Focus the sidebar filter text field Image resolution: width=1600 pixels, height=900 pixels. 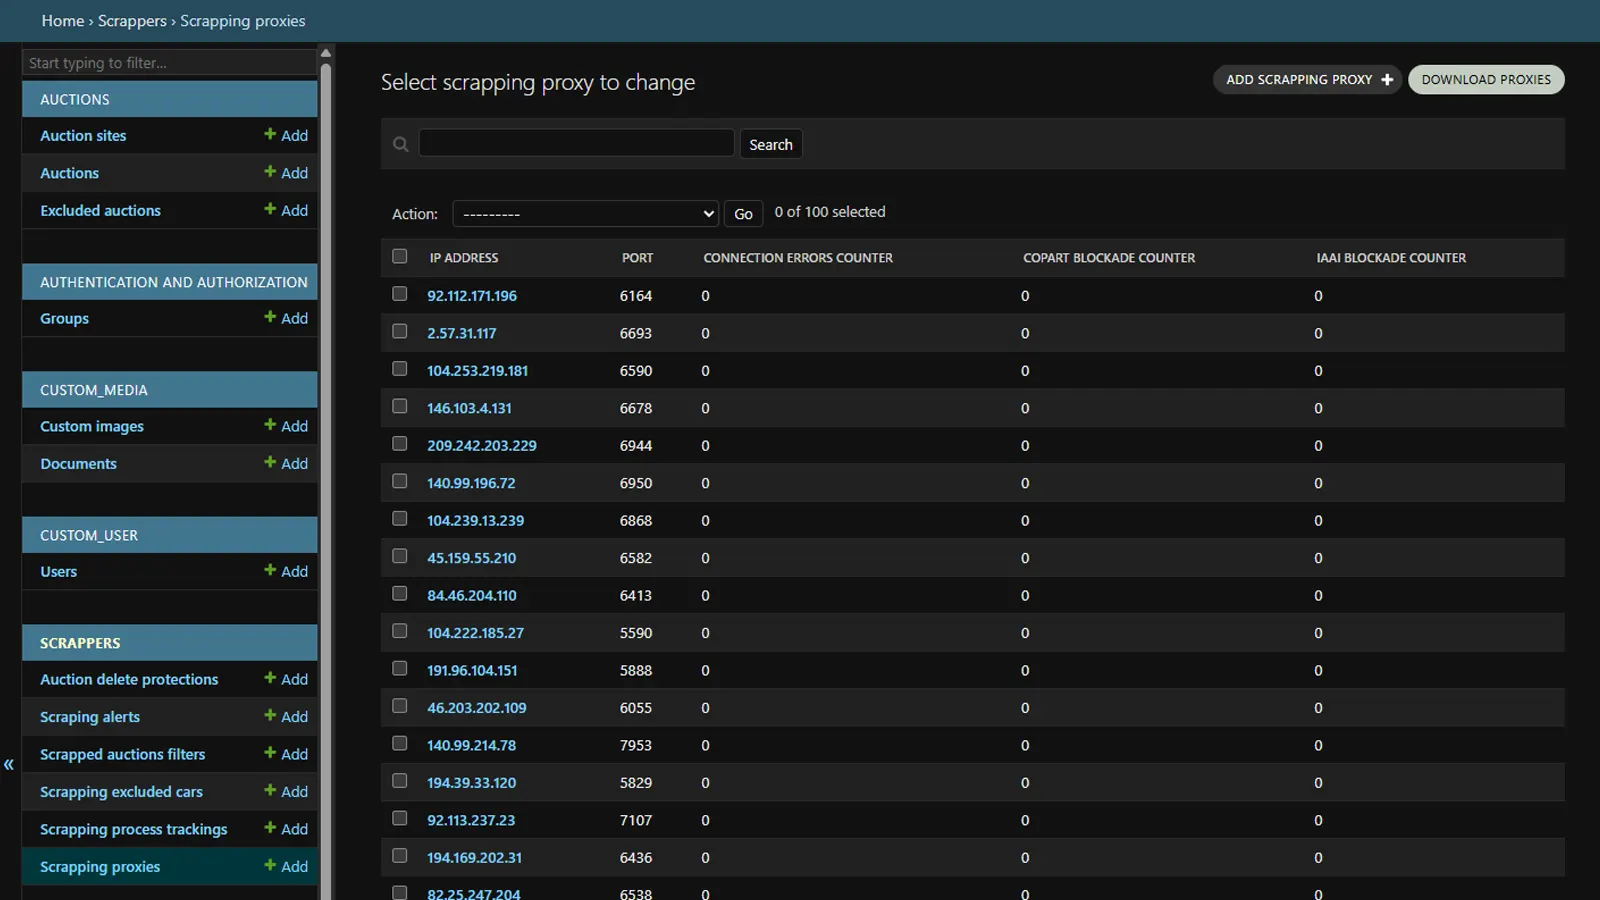tap(168, 63)
